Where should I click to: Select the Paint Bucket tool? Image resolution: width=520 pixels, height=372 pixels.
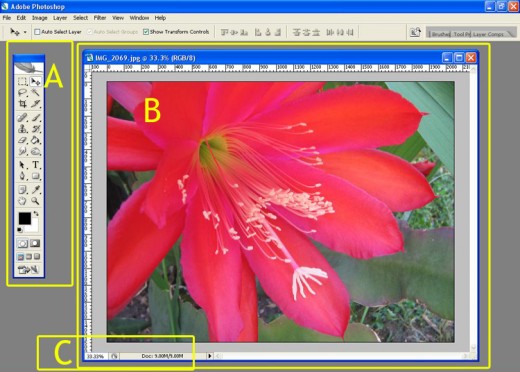pos(35,140)
